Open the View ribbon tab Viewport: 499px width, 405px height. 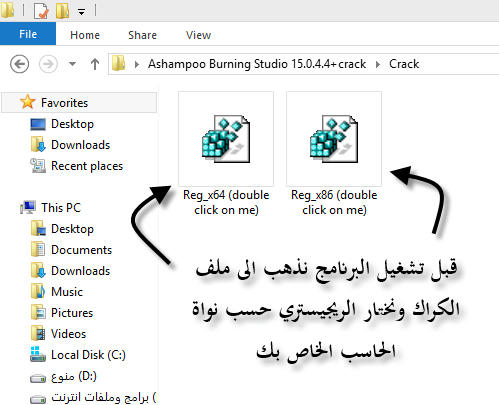198,35
